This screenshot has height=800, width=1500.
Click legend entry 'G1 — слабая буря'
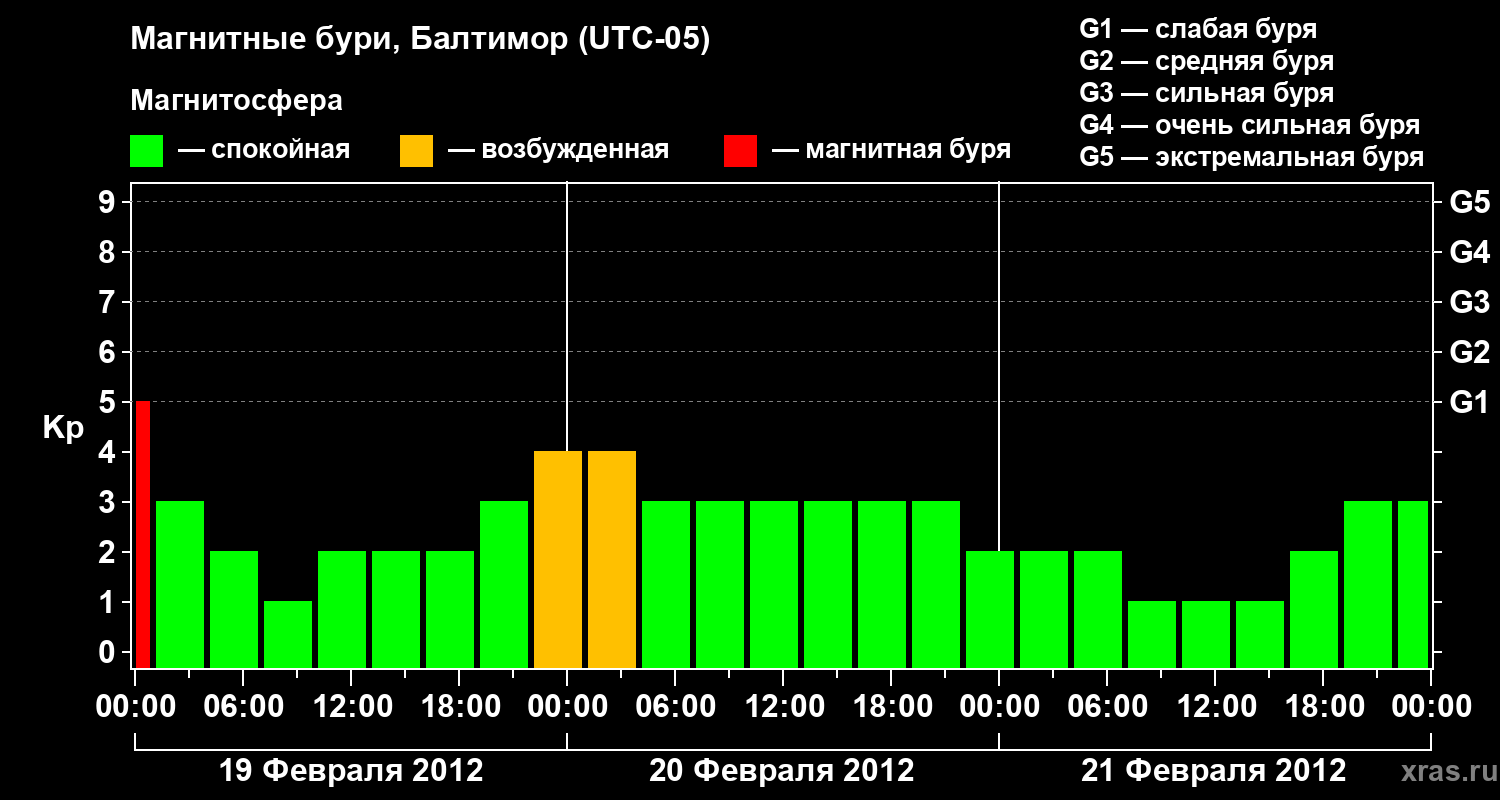[x=1198, y=29]
